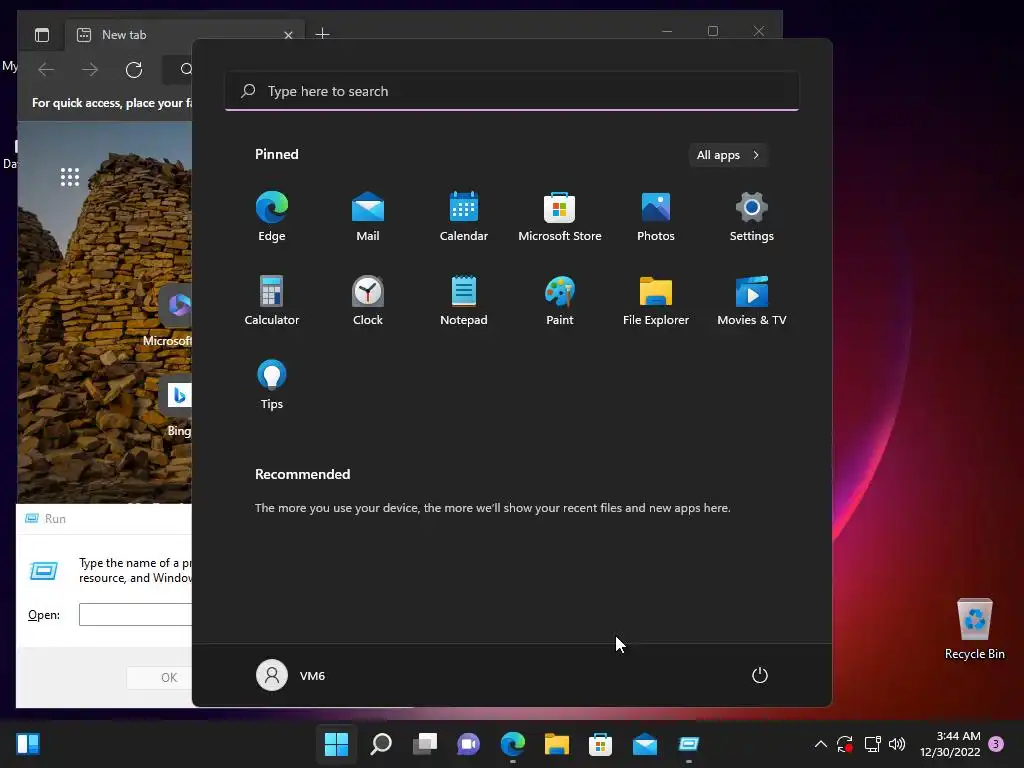The width and height of the screenshot is (1024, 768).
Task: Click the Open field in Run dialog
Action: pos(135,615)
